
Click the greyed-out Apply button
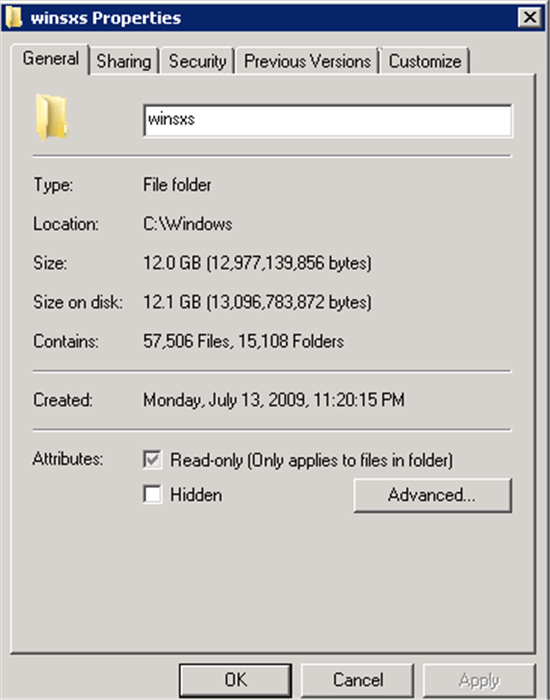(x=479, y=680)
